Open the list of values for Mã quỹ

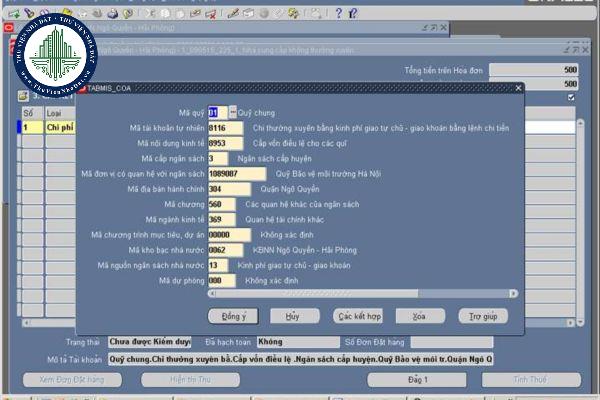[x=233, y=112]
